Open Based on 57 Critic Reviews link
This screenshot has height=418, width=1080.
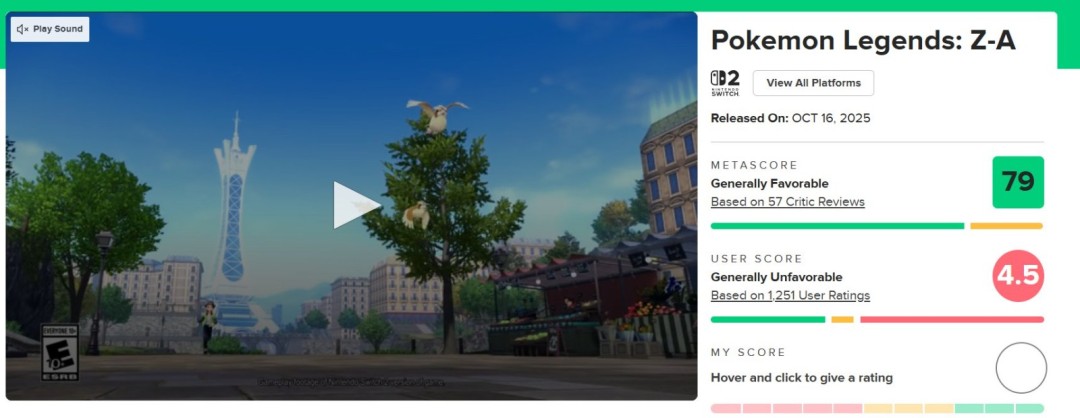click(787, 202)
